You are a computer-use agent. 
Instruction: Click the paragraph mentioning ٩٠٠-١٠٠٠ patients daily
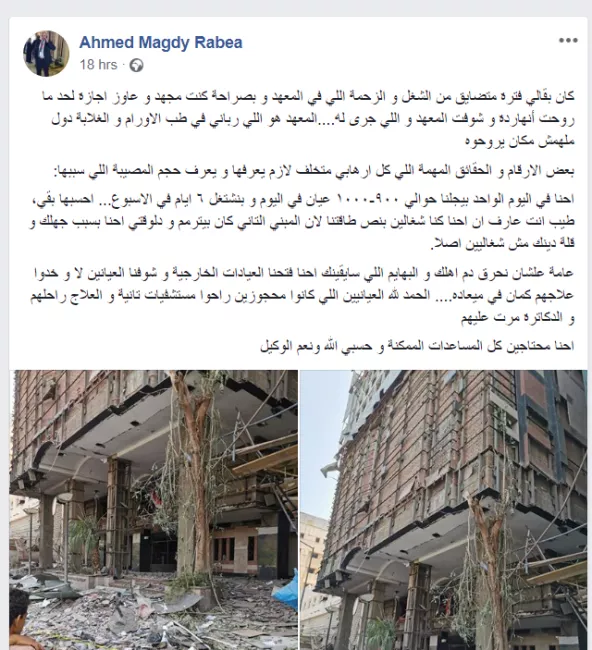click(302, 221)
